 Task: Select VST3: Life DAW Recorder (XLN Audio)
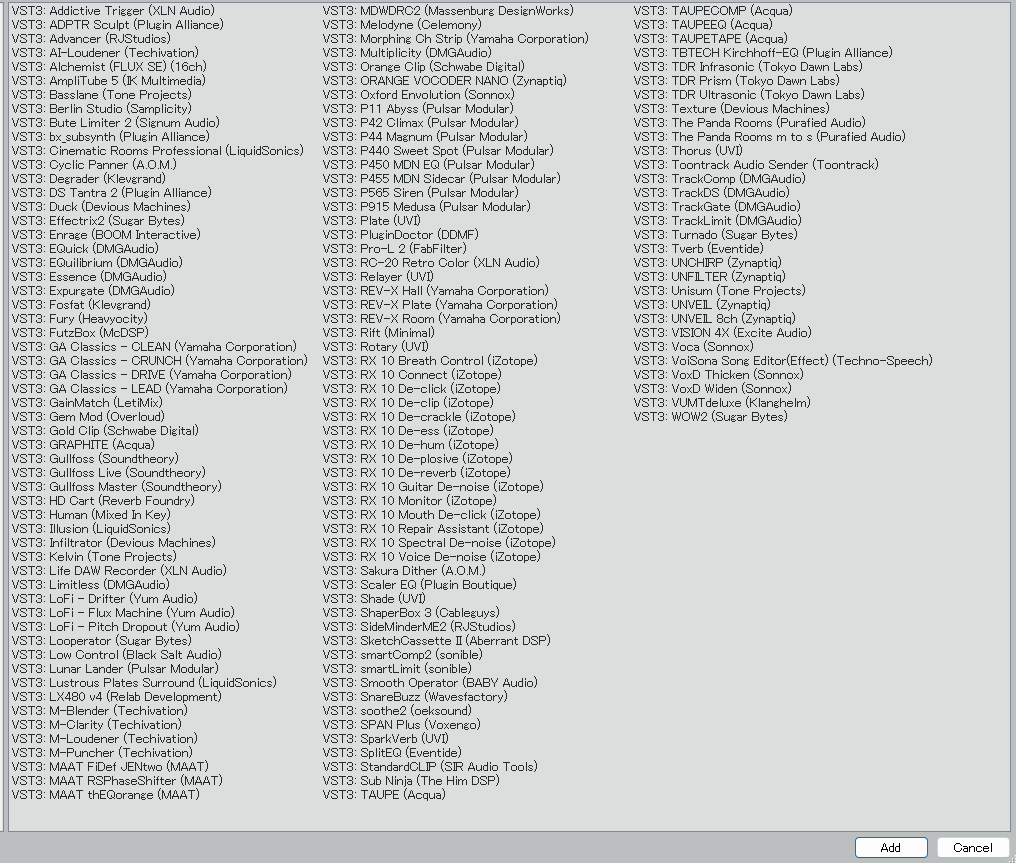119,570
